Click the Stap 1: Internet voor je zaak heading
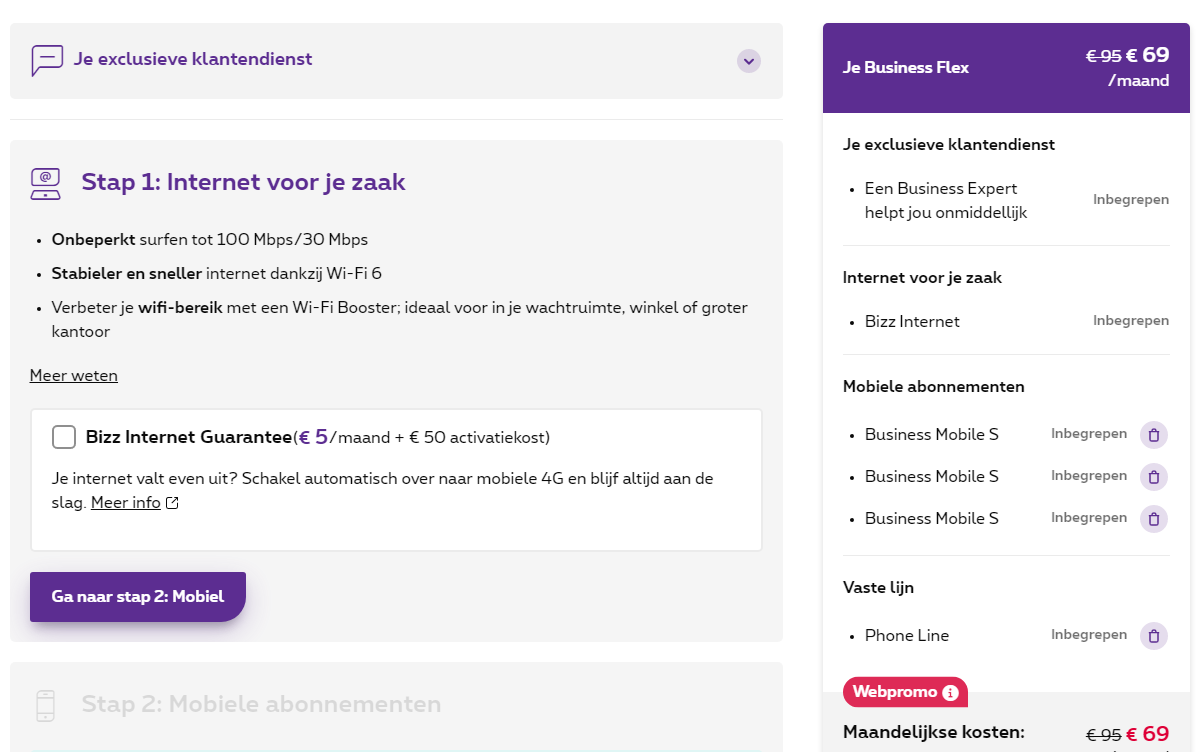Viewport: 1196px width, 752px height. coord(243,182)
